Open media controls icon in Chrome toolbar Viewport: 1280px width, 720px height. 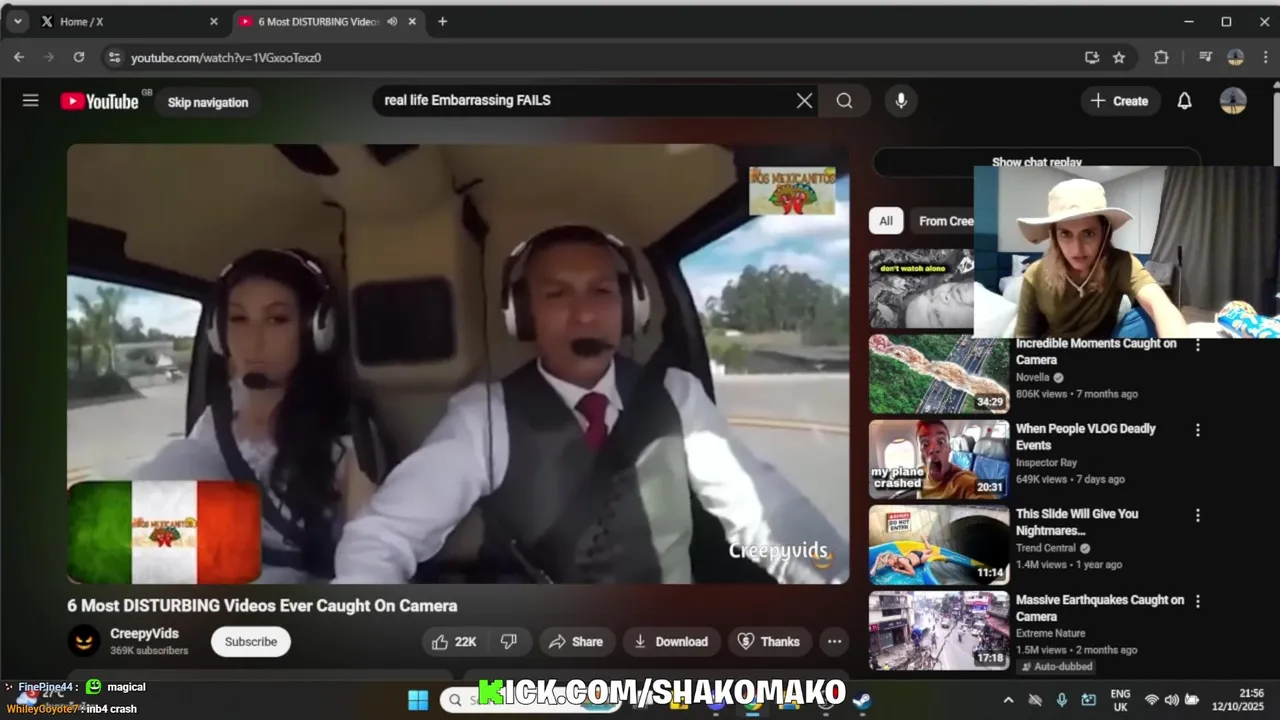click(x=1205, y=57)
